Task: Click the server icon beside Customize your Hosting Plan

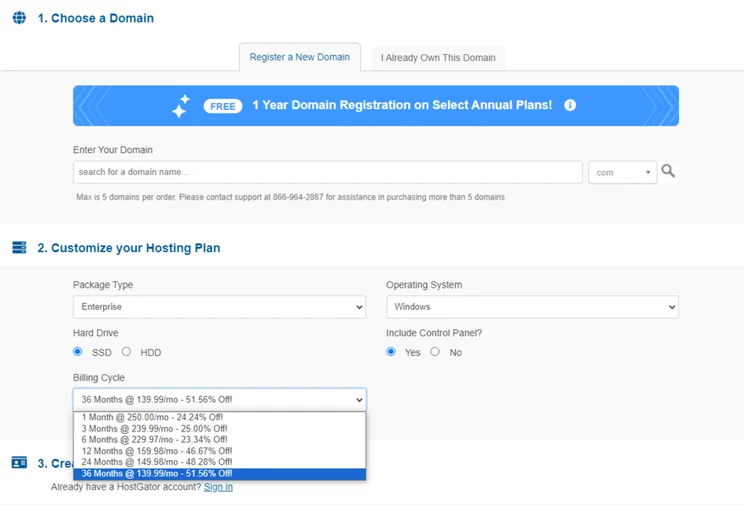Action: 19,247
